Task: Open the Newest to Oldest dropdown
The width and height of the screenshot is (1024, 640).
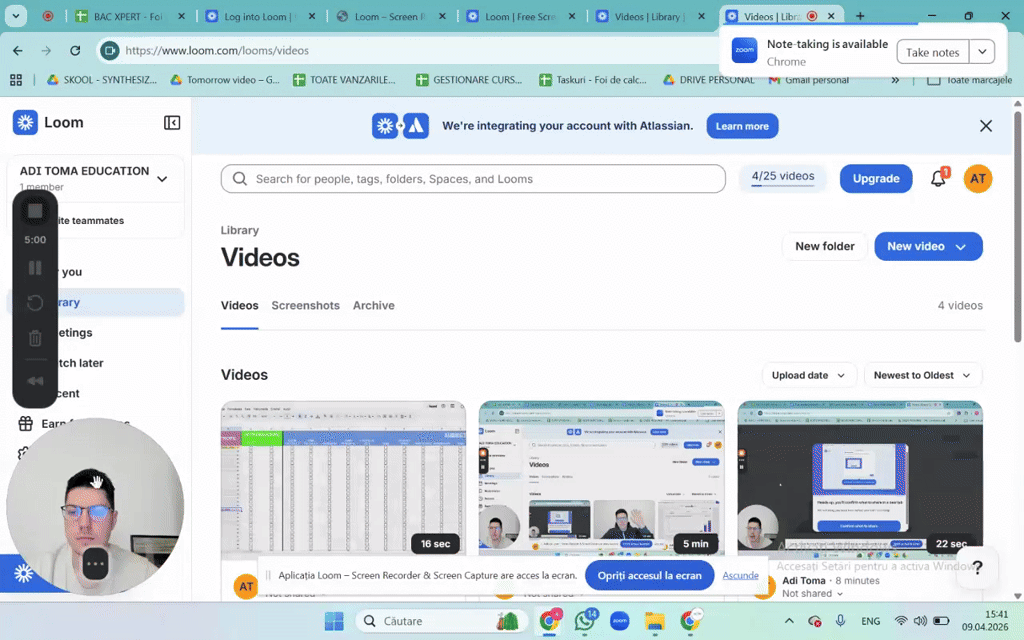Action: point(922,375)
